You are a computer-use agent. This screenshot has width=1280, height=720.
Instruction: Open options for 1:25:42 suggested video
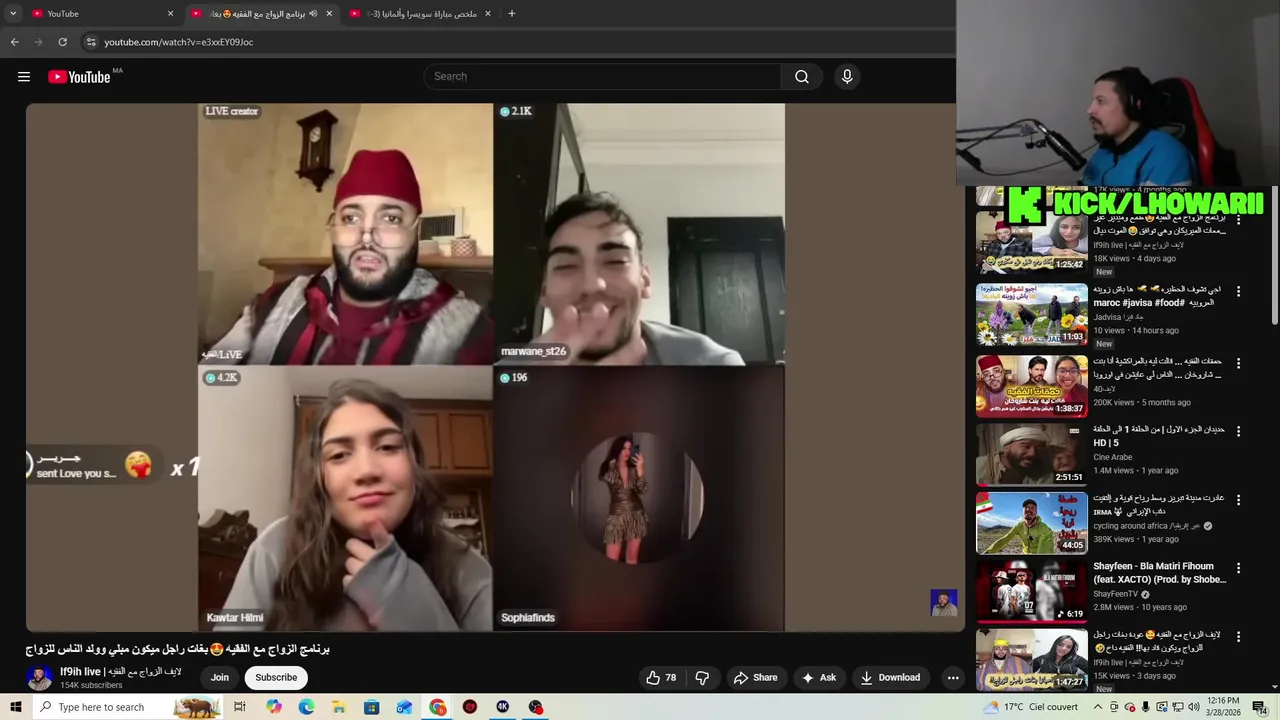click(x=1238, y=220)
